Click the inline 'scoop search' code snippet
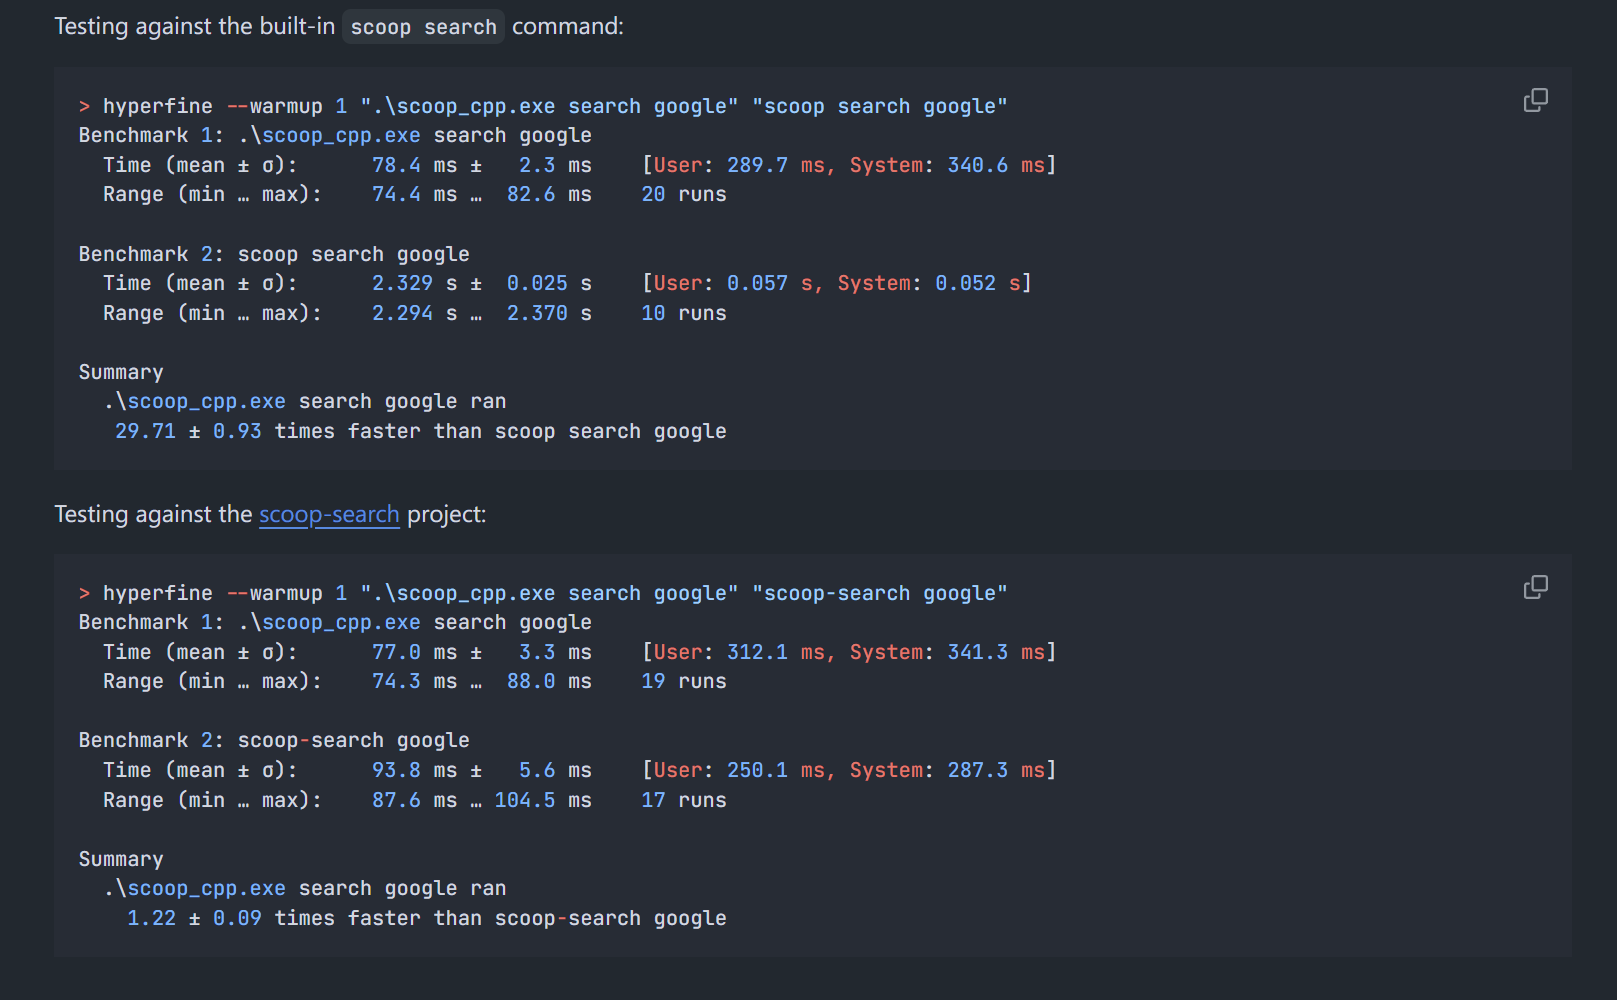This screenshot has width=1617, height=1000. 423,27
